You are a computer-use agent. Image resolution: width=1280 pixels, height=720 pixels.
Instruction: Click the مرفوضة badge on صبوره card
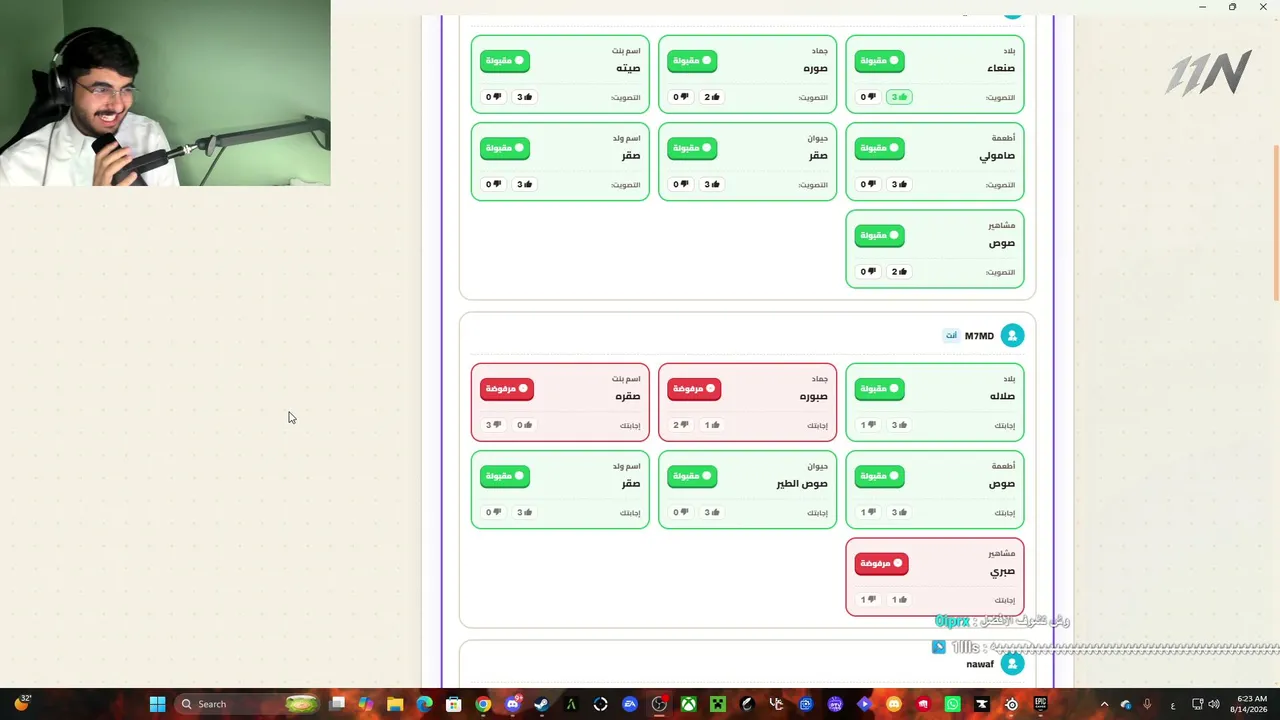[694, 388]
